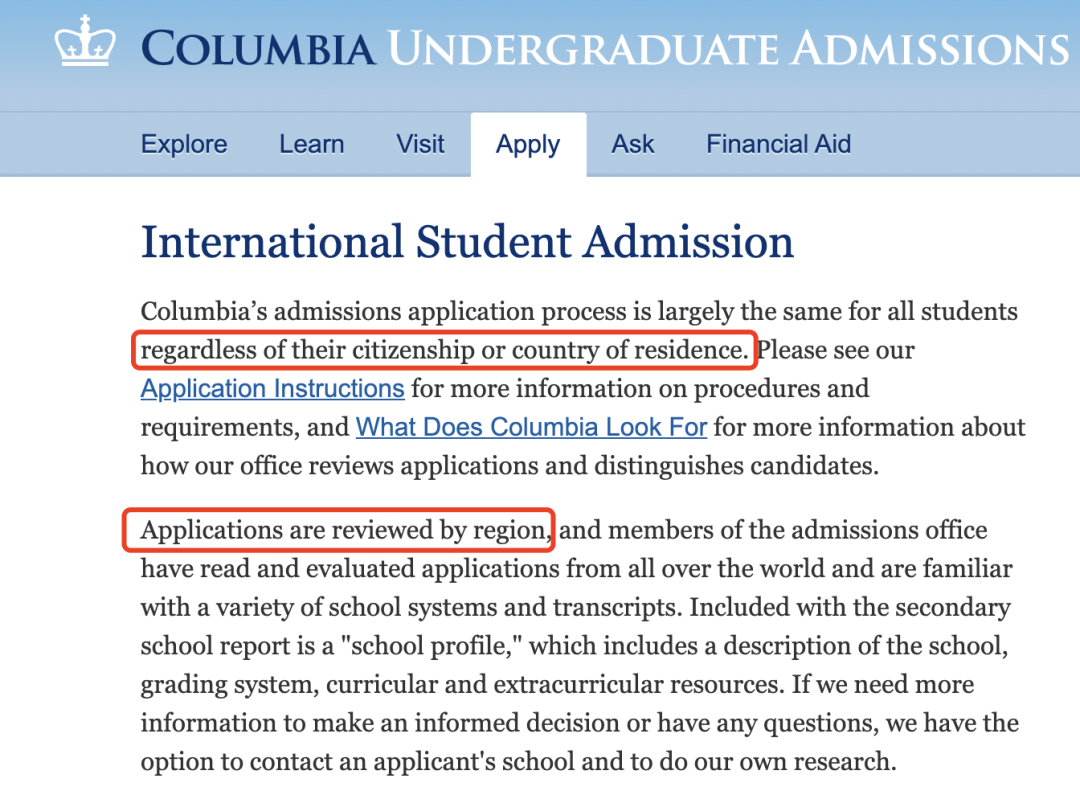Screen dimensions: 1080x791
Task: Follow the Application Instructions link
Action: 272,389
